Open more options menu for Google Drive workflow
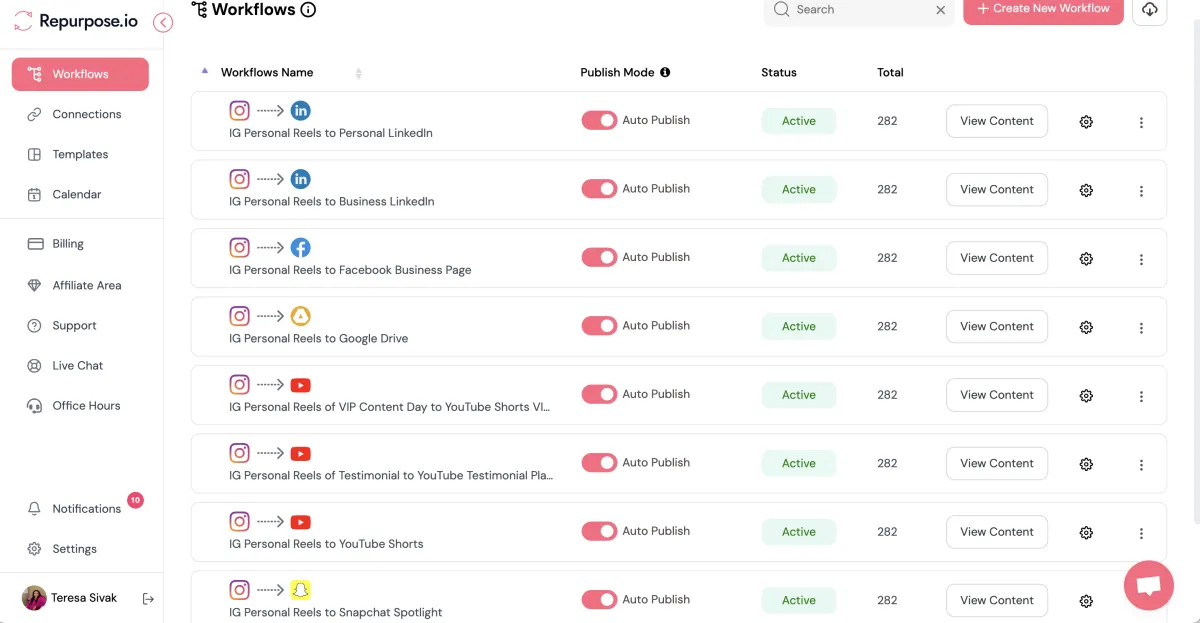 click(x=1141, y=328)
